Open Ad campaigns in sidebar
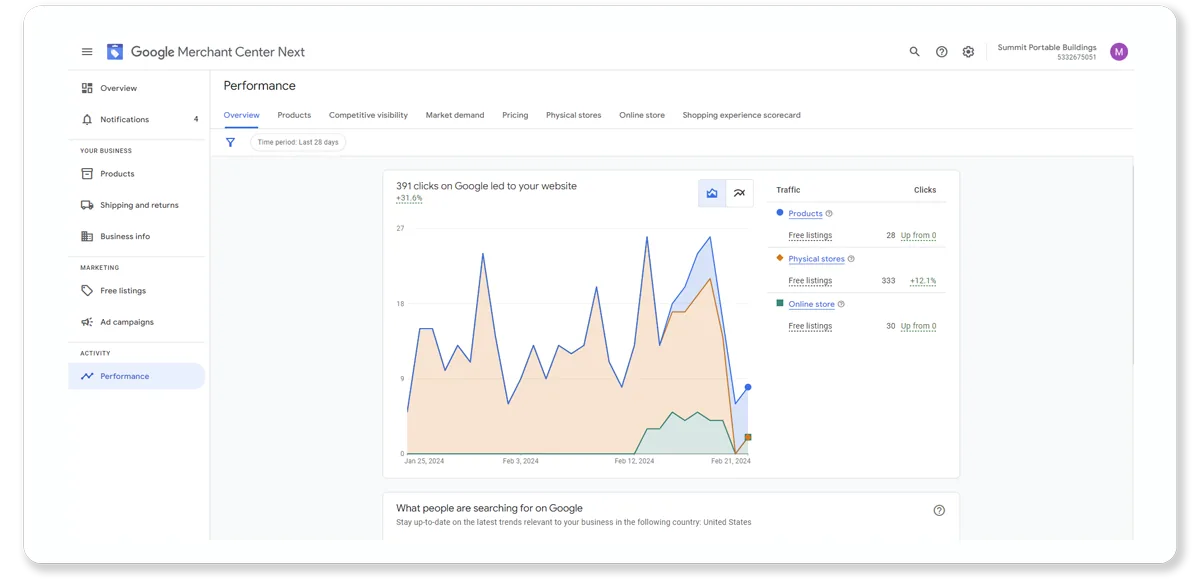Screen dimensions: 1200x580 (127, 322)
